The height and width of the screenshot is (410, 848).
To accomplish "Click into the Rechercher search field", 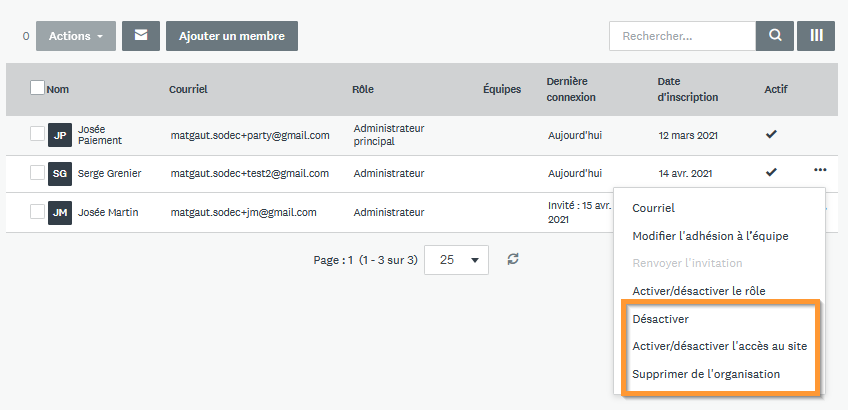I will click(x=682, y=36).
